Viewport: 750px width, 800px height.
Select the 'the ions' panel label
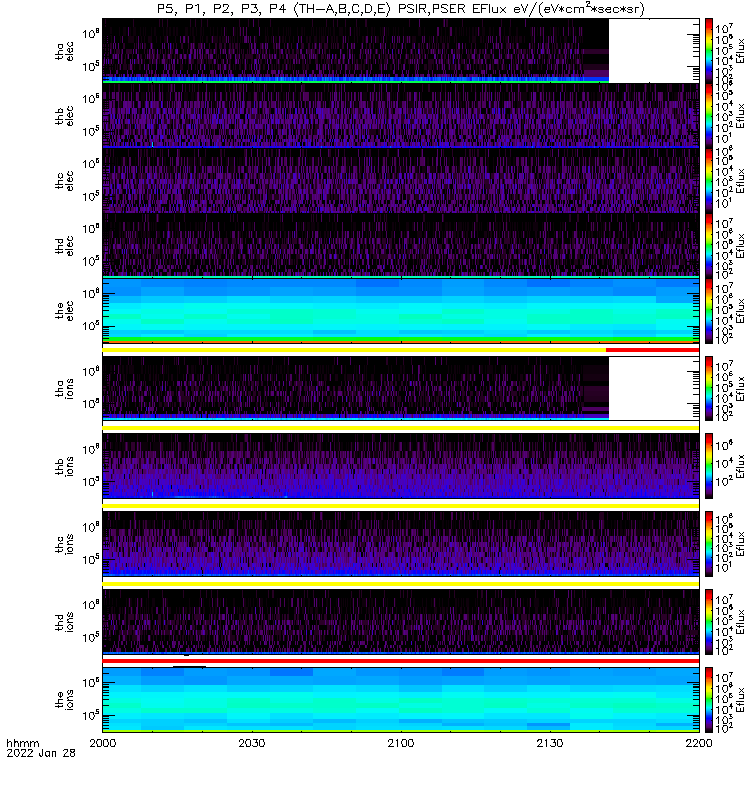point(64,699)
